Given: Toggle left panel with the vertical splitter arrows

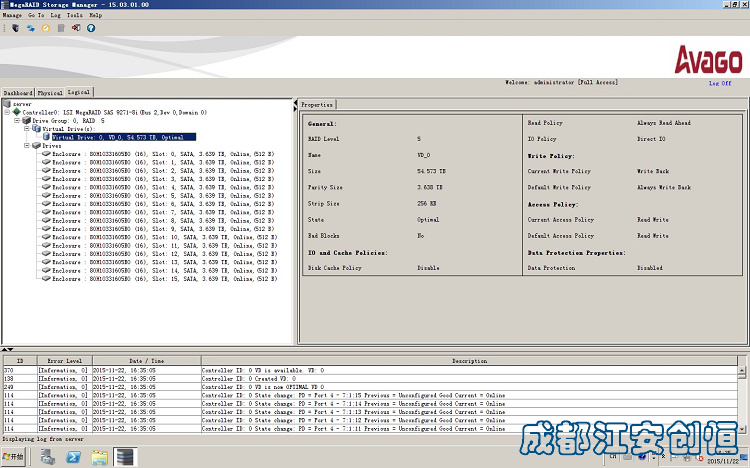Looking at the screenshot, I should (x=295, y=106).
